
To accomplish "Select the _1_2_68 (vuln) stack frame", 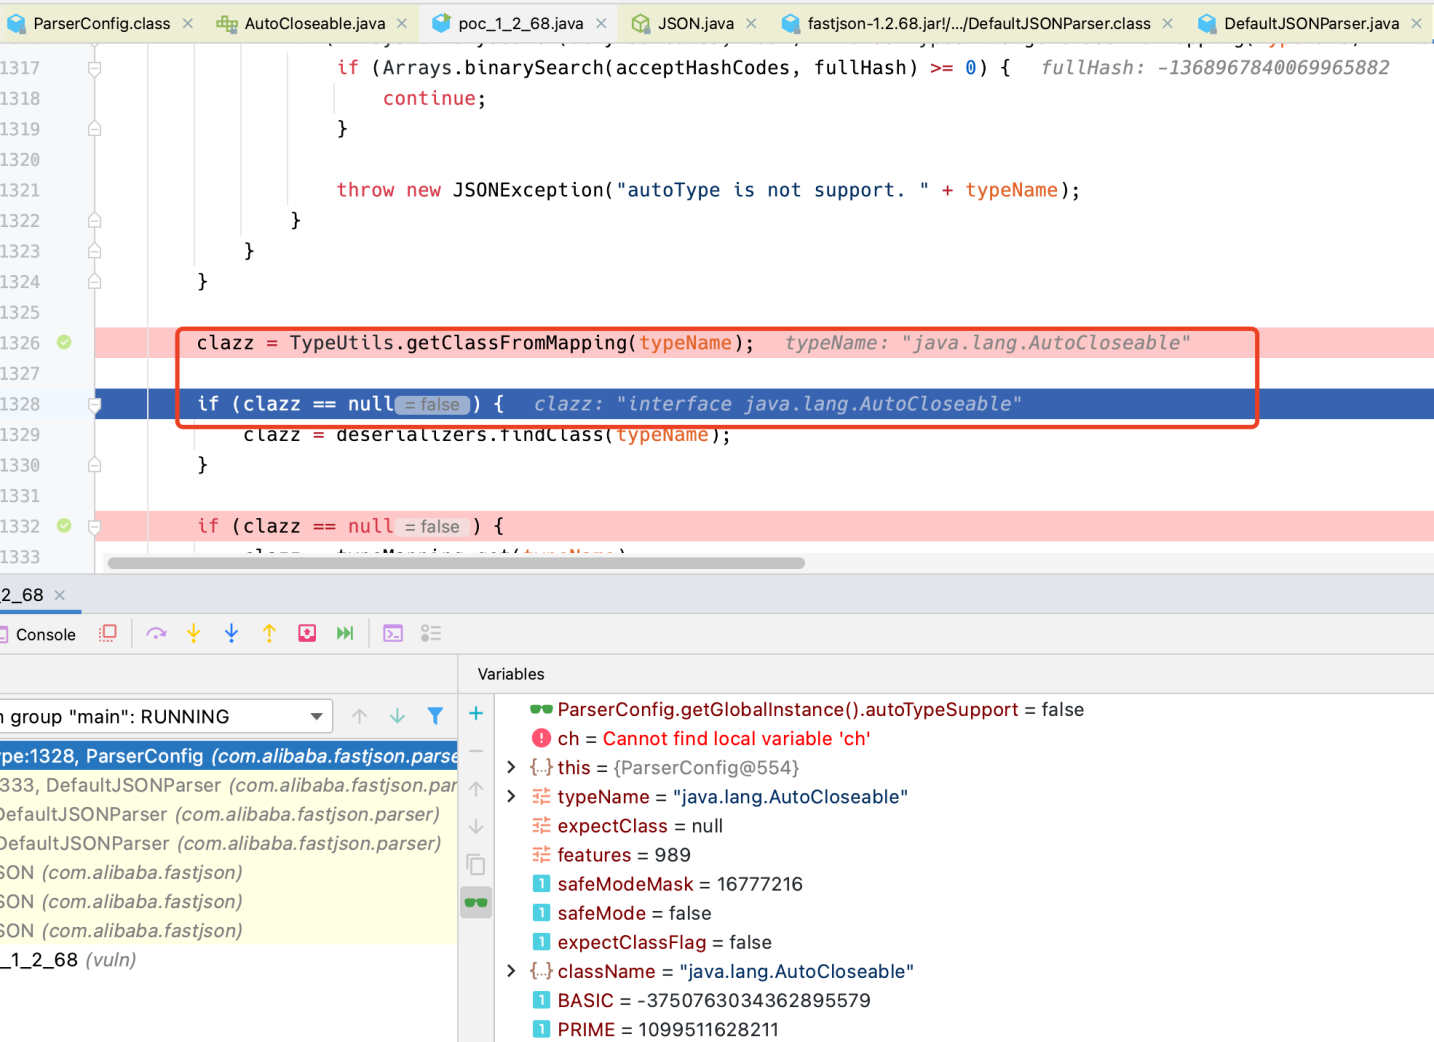I will [x=228, y=960].
